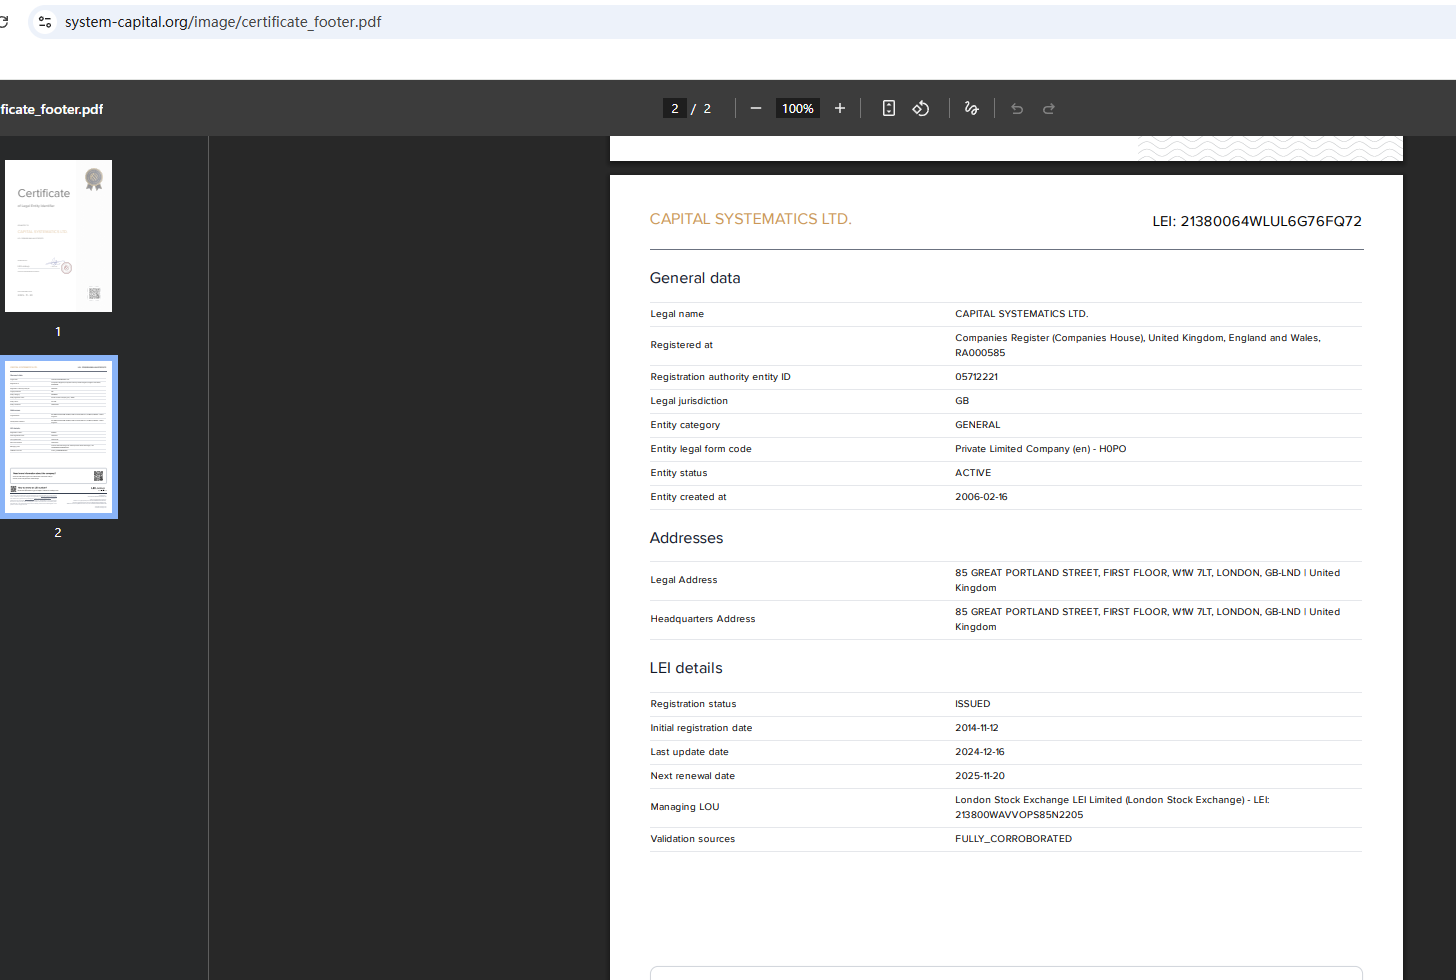Click the FULLY_CORROBORATED validation value
Screen dimensions: 1456x980
coord(1013,839)
